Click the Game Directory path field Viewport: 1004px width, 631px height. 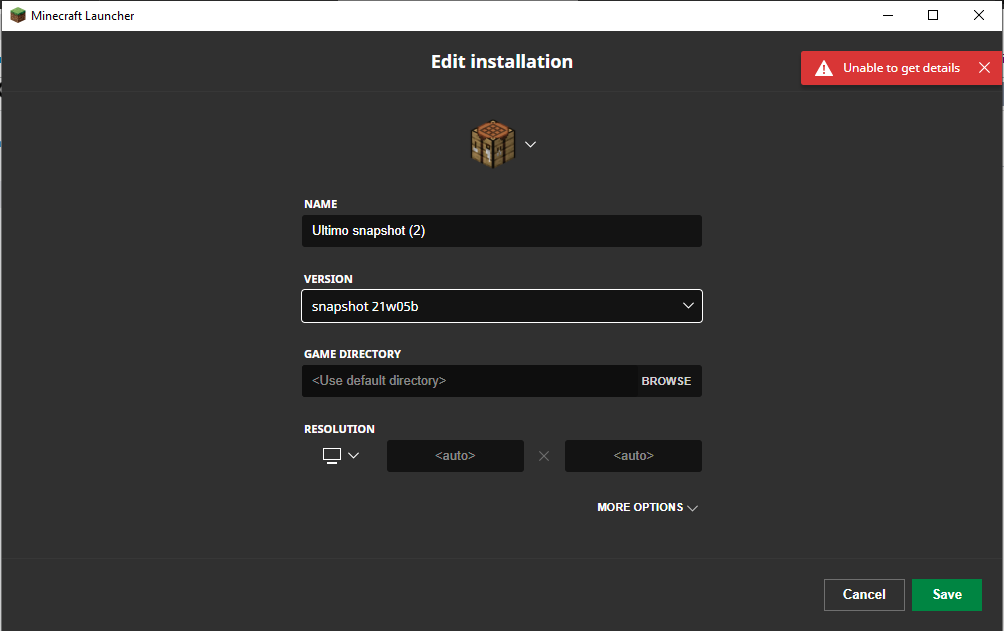[x=469, y=381]
